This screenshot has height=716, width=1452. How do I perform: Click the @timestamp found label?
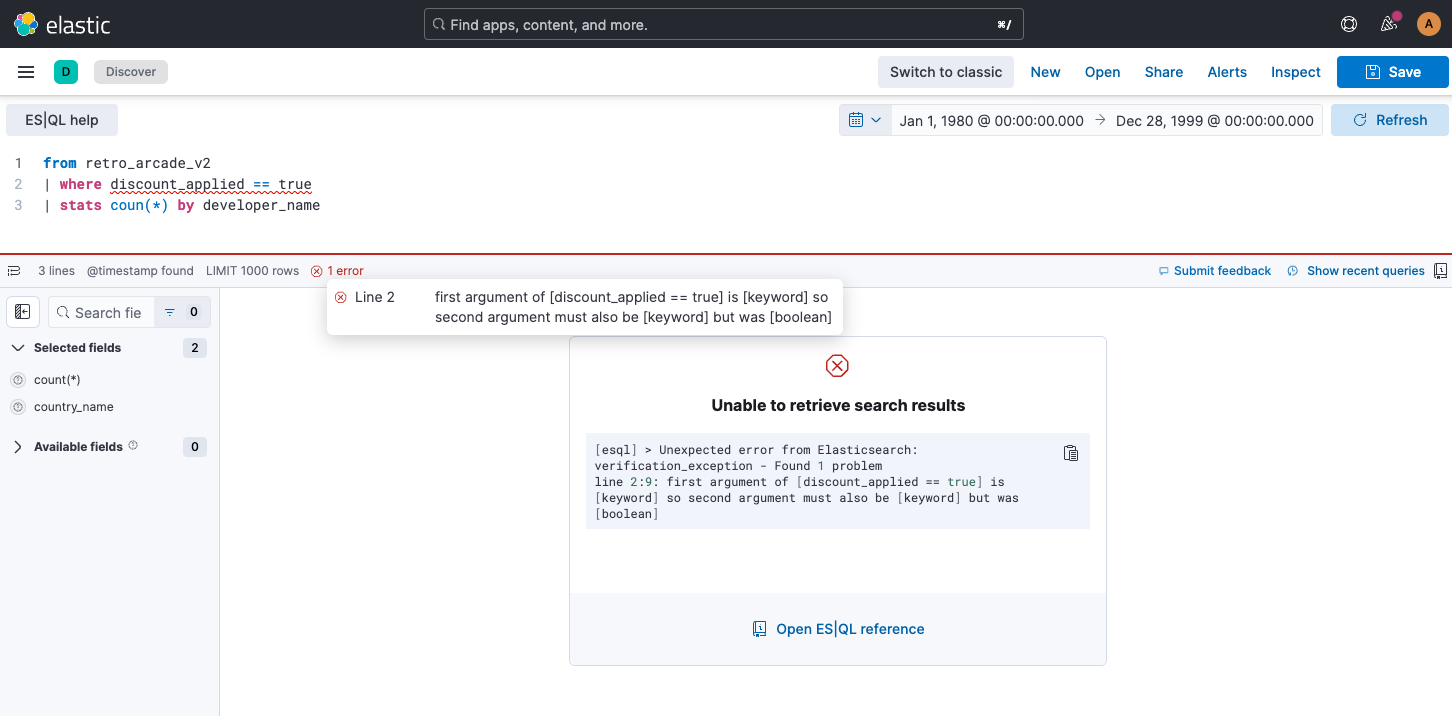140,271
